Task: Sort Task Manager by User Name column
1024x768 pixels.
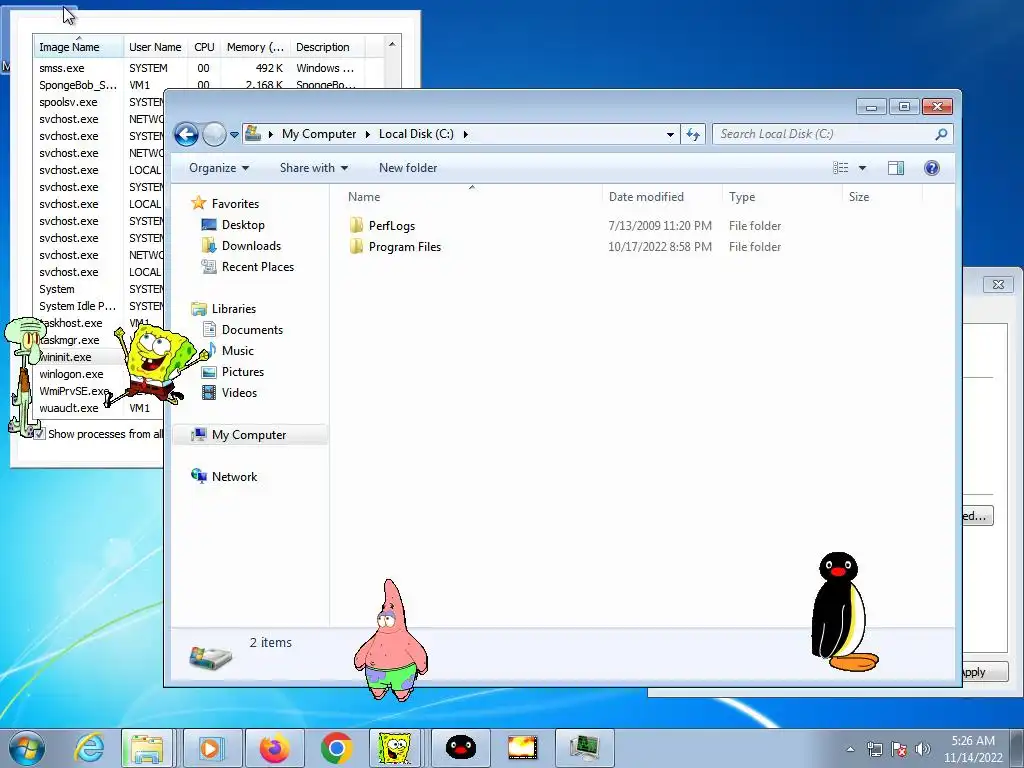Action: (155, 47)
